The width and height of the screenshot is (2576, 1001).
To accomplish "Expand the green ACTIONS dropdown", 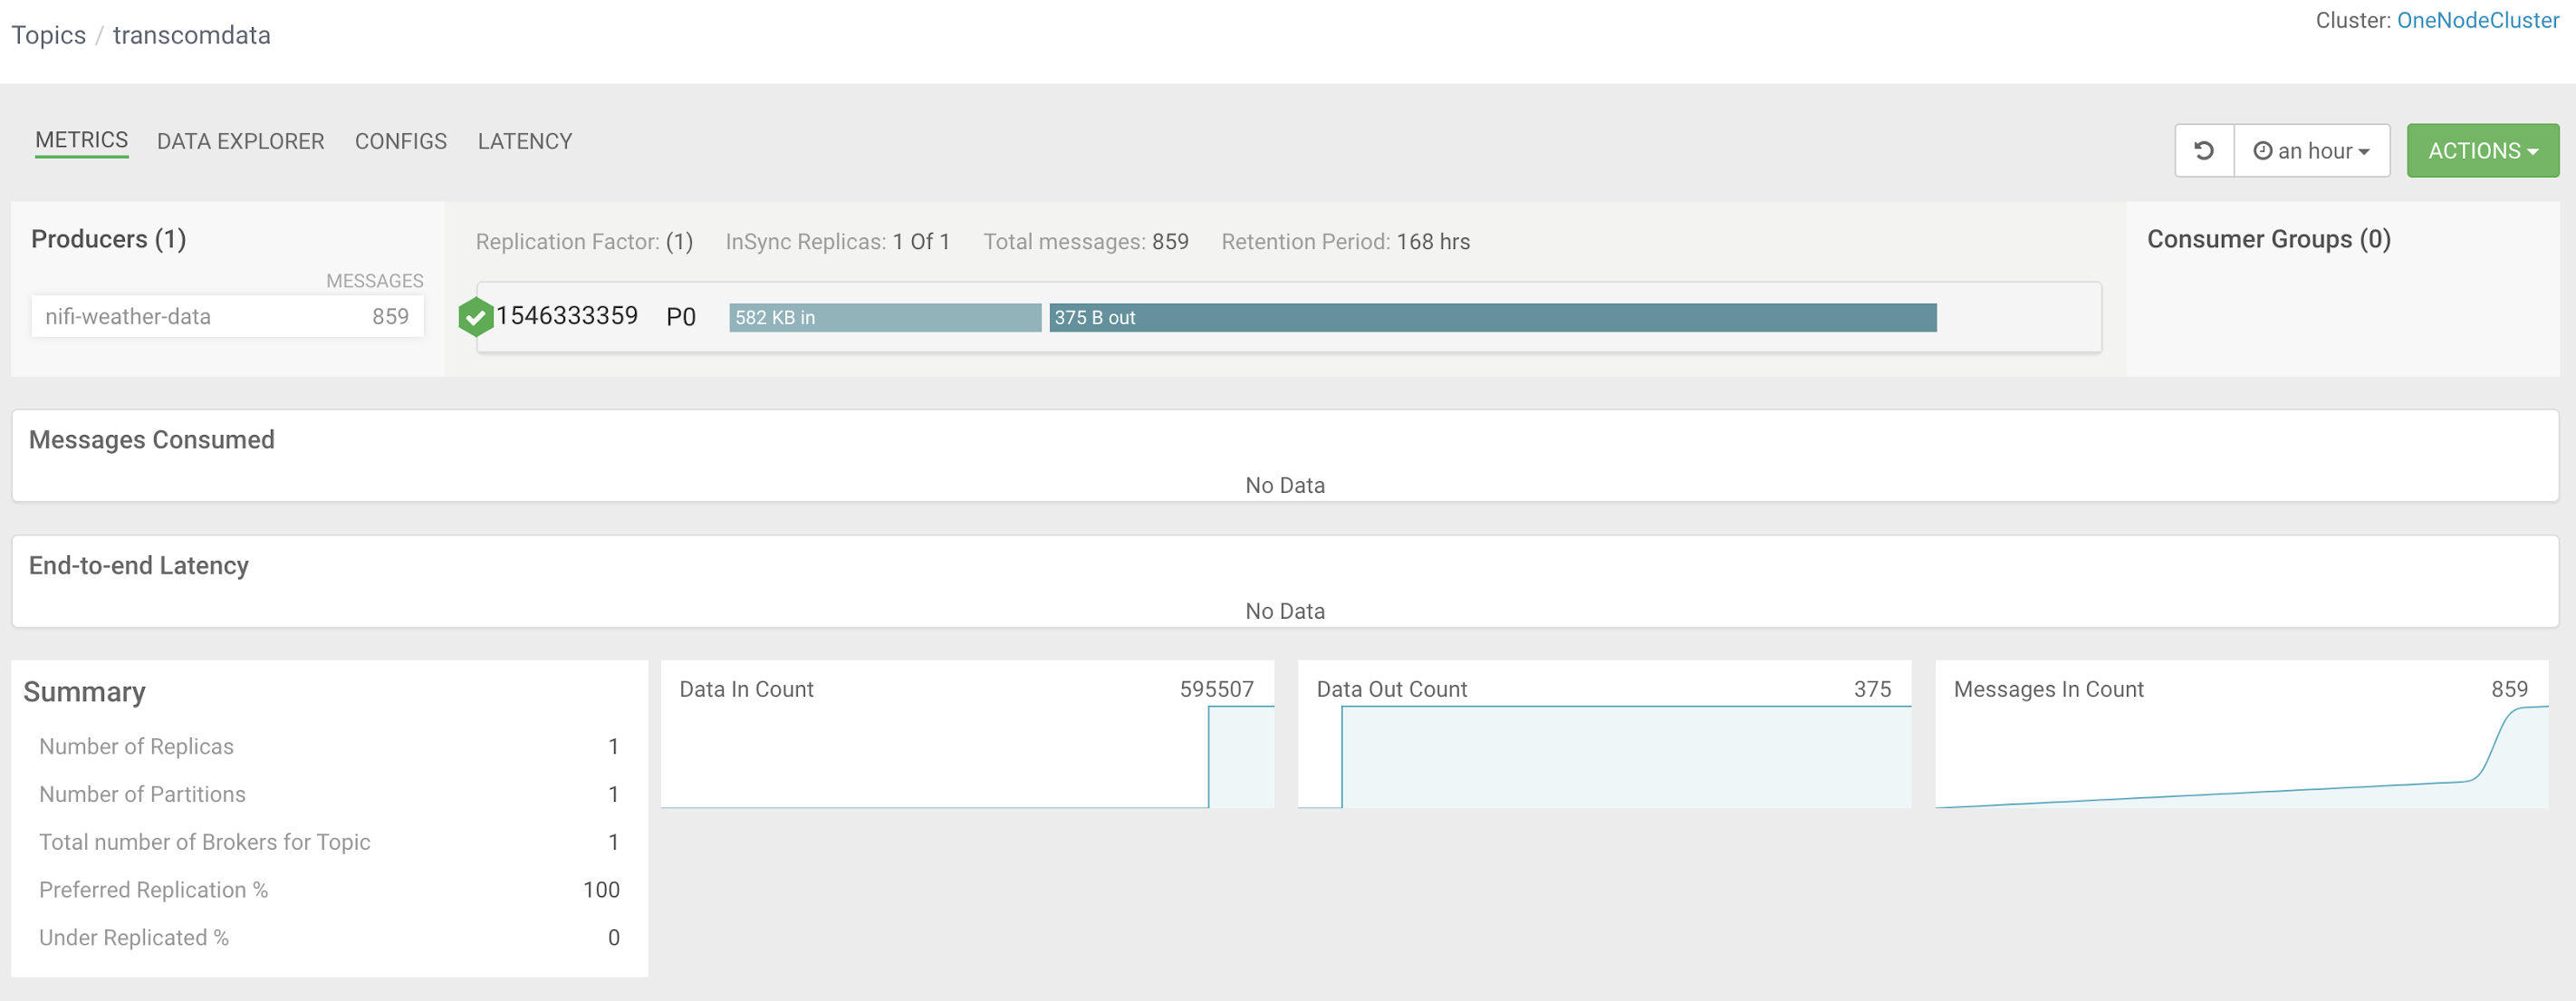I will pyautogui.click(x=2482, y=151).
